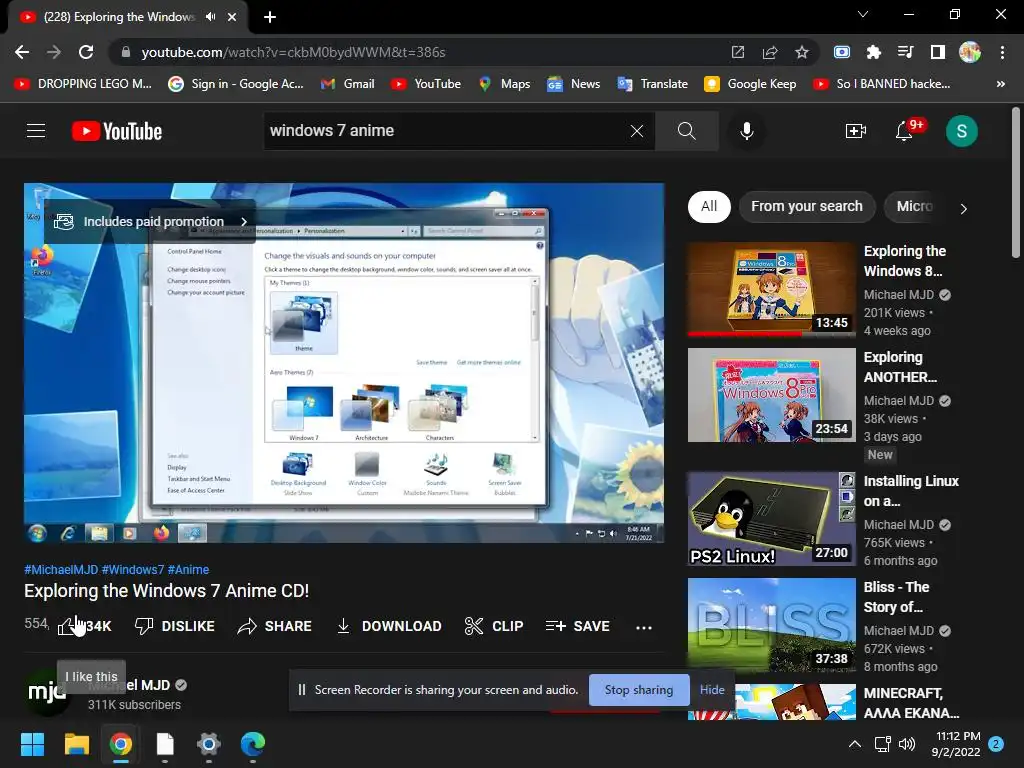Open a new browser tab

270,18
